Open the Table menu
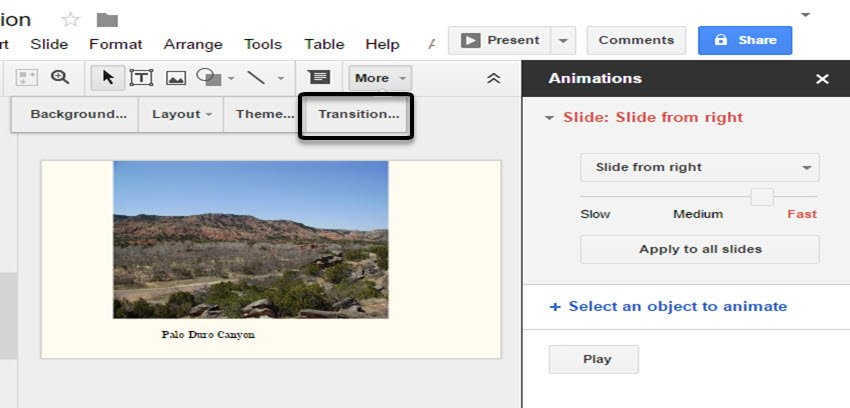Screen dimensions: 850x408 pos(324,44)
